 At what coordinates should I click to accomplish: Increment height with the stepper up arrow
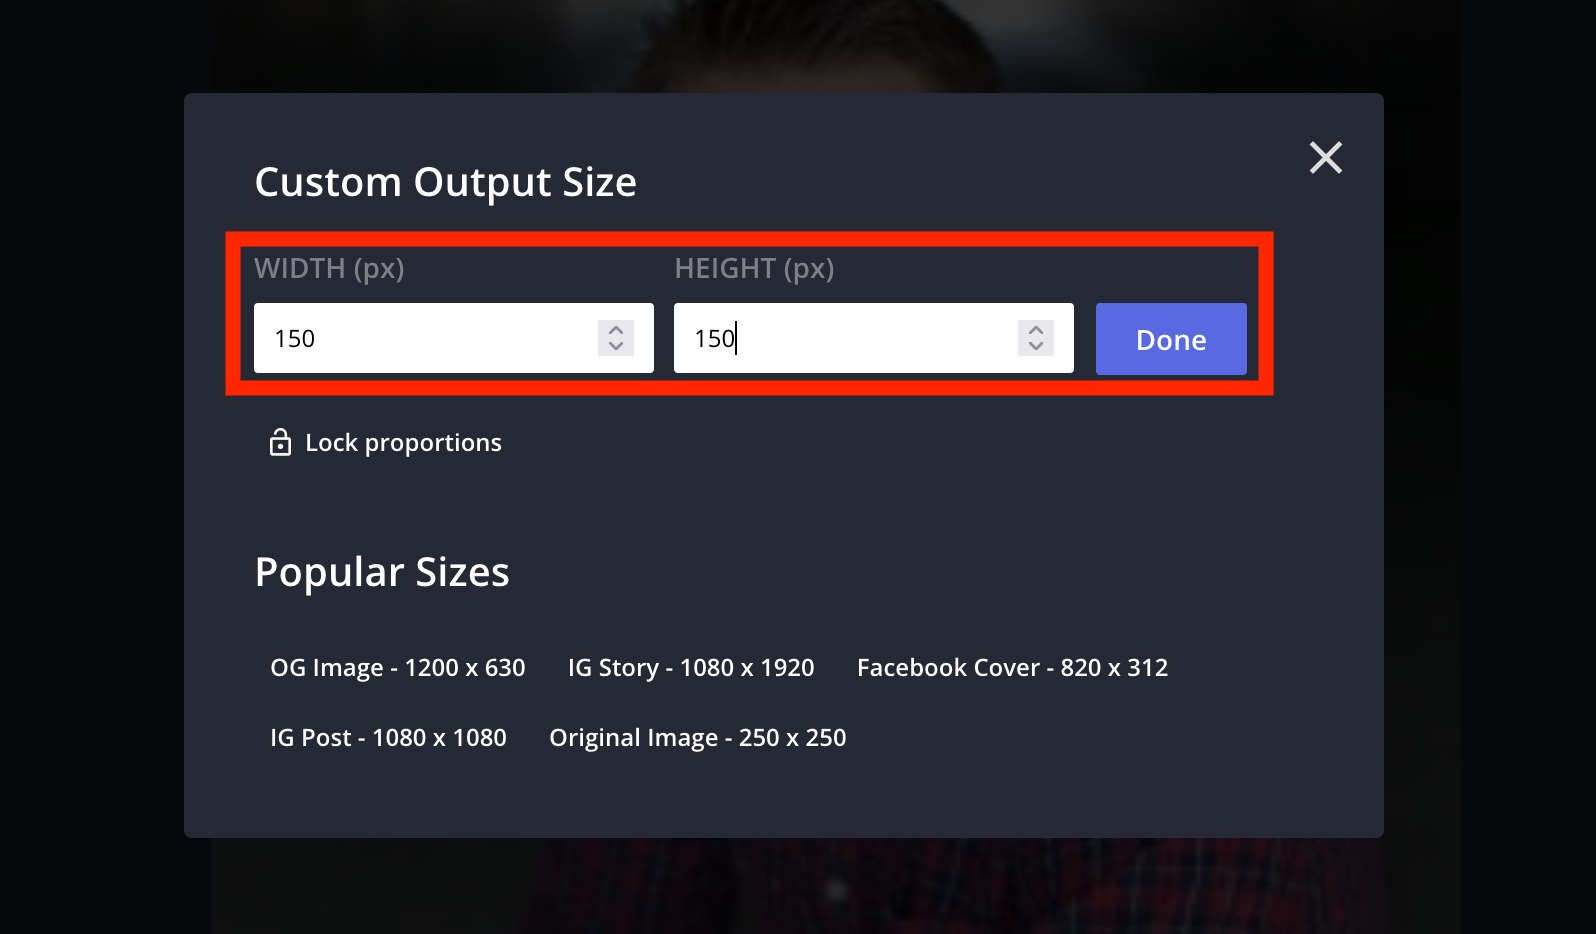tap(1036, 329)
